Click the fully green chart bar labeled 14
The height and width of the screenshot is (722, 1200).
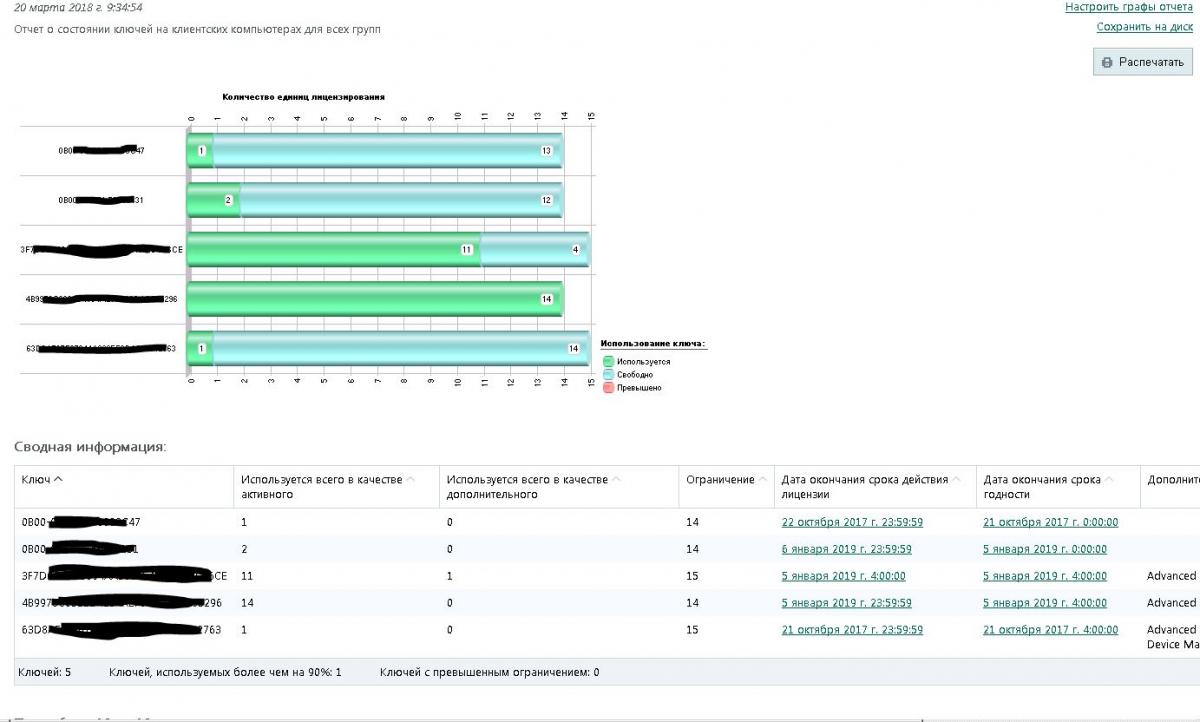(x=375, y=298)
